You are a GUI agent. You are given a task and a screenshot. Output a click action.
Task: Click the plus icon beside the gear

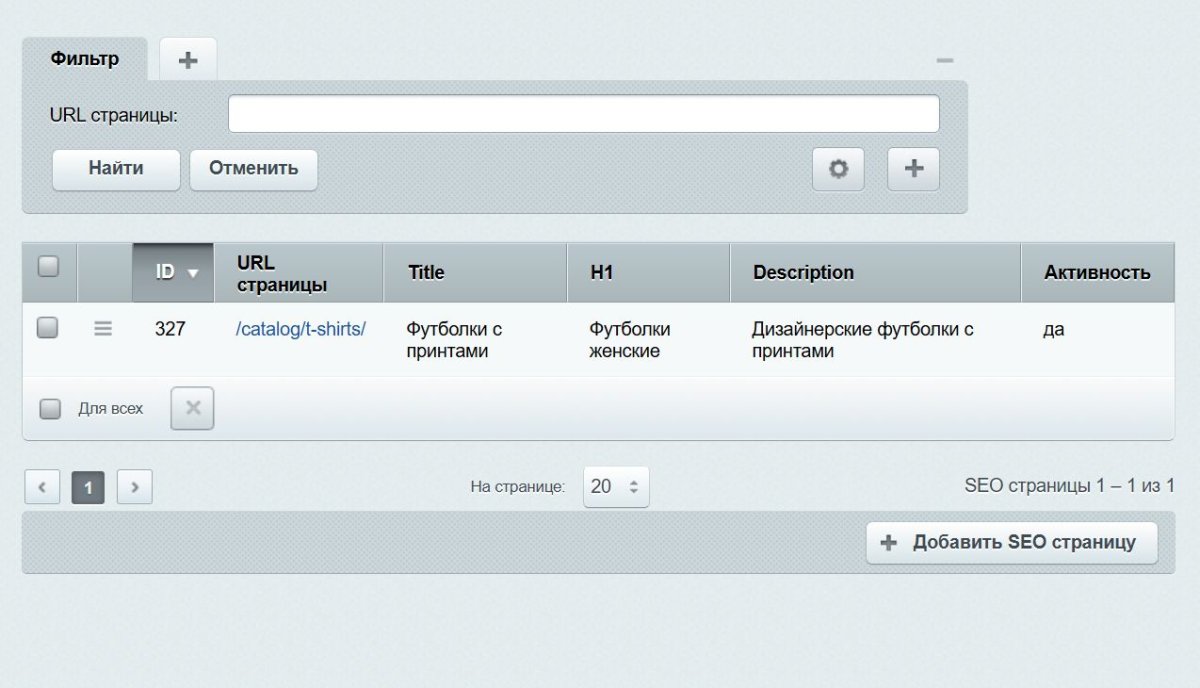click(911, 169)
